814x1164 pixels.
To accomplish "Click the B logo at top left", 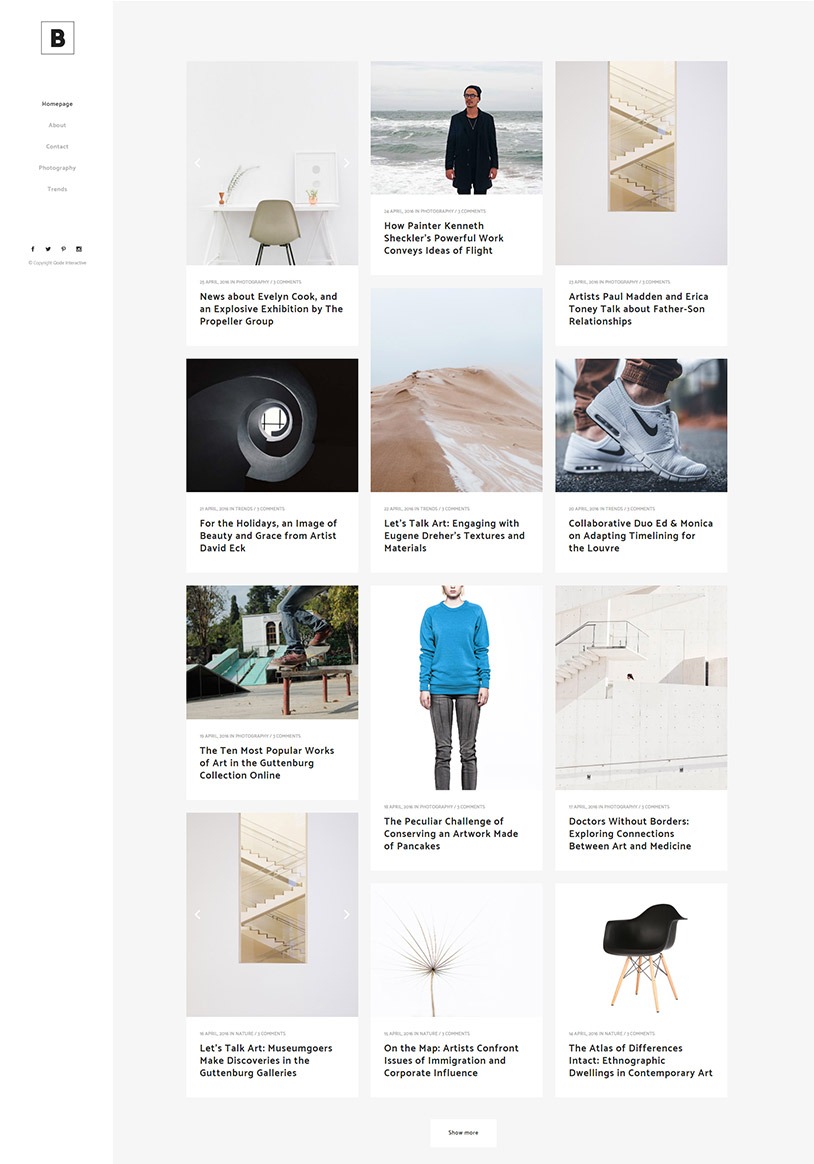I will click(x=58, y=38).
